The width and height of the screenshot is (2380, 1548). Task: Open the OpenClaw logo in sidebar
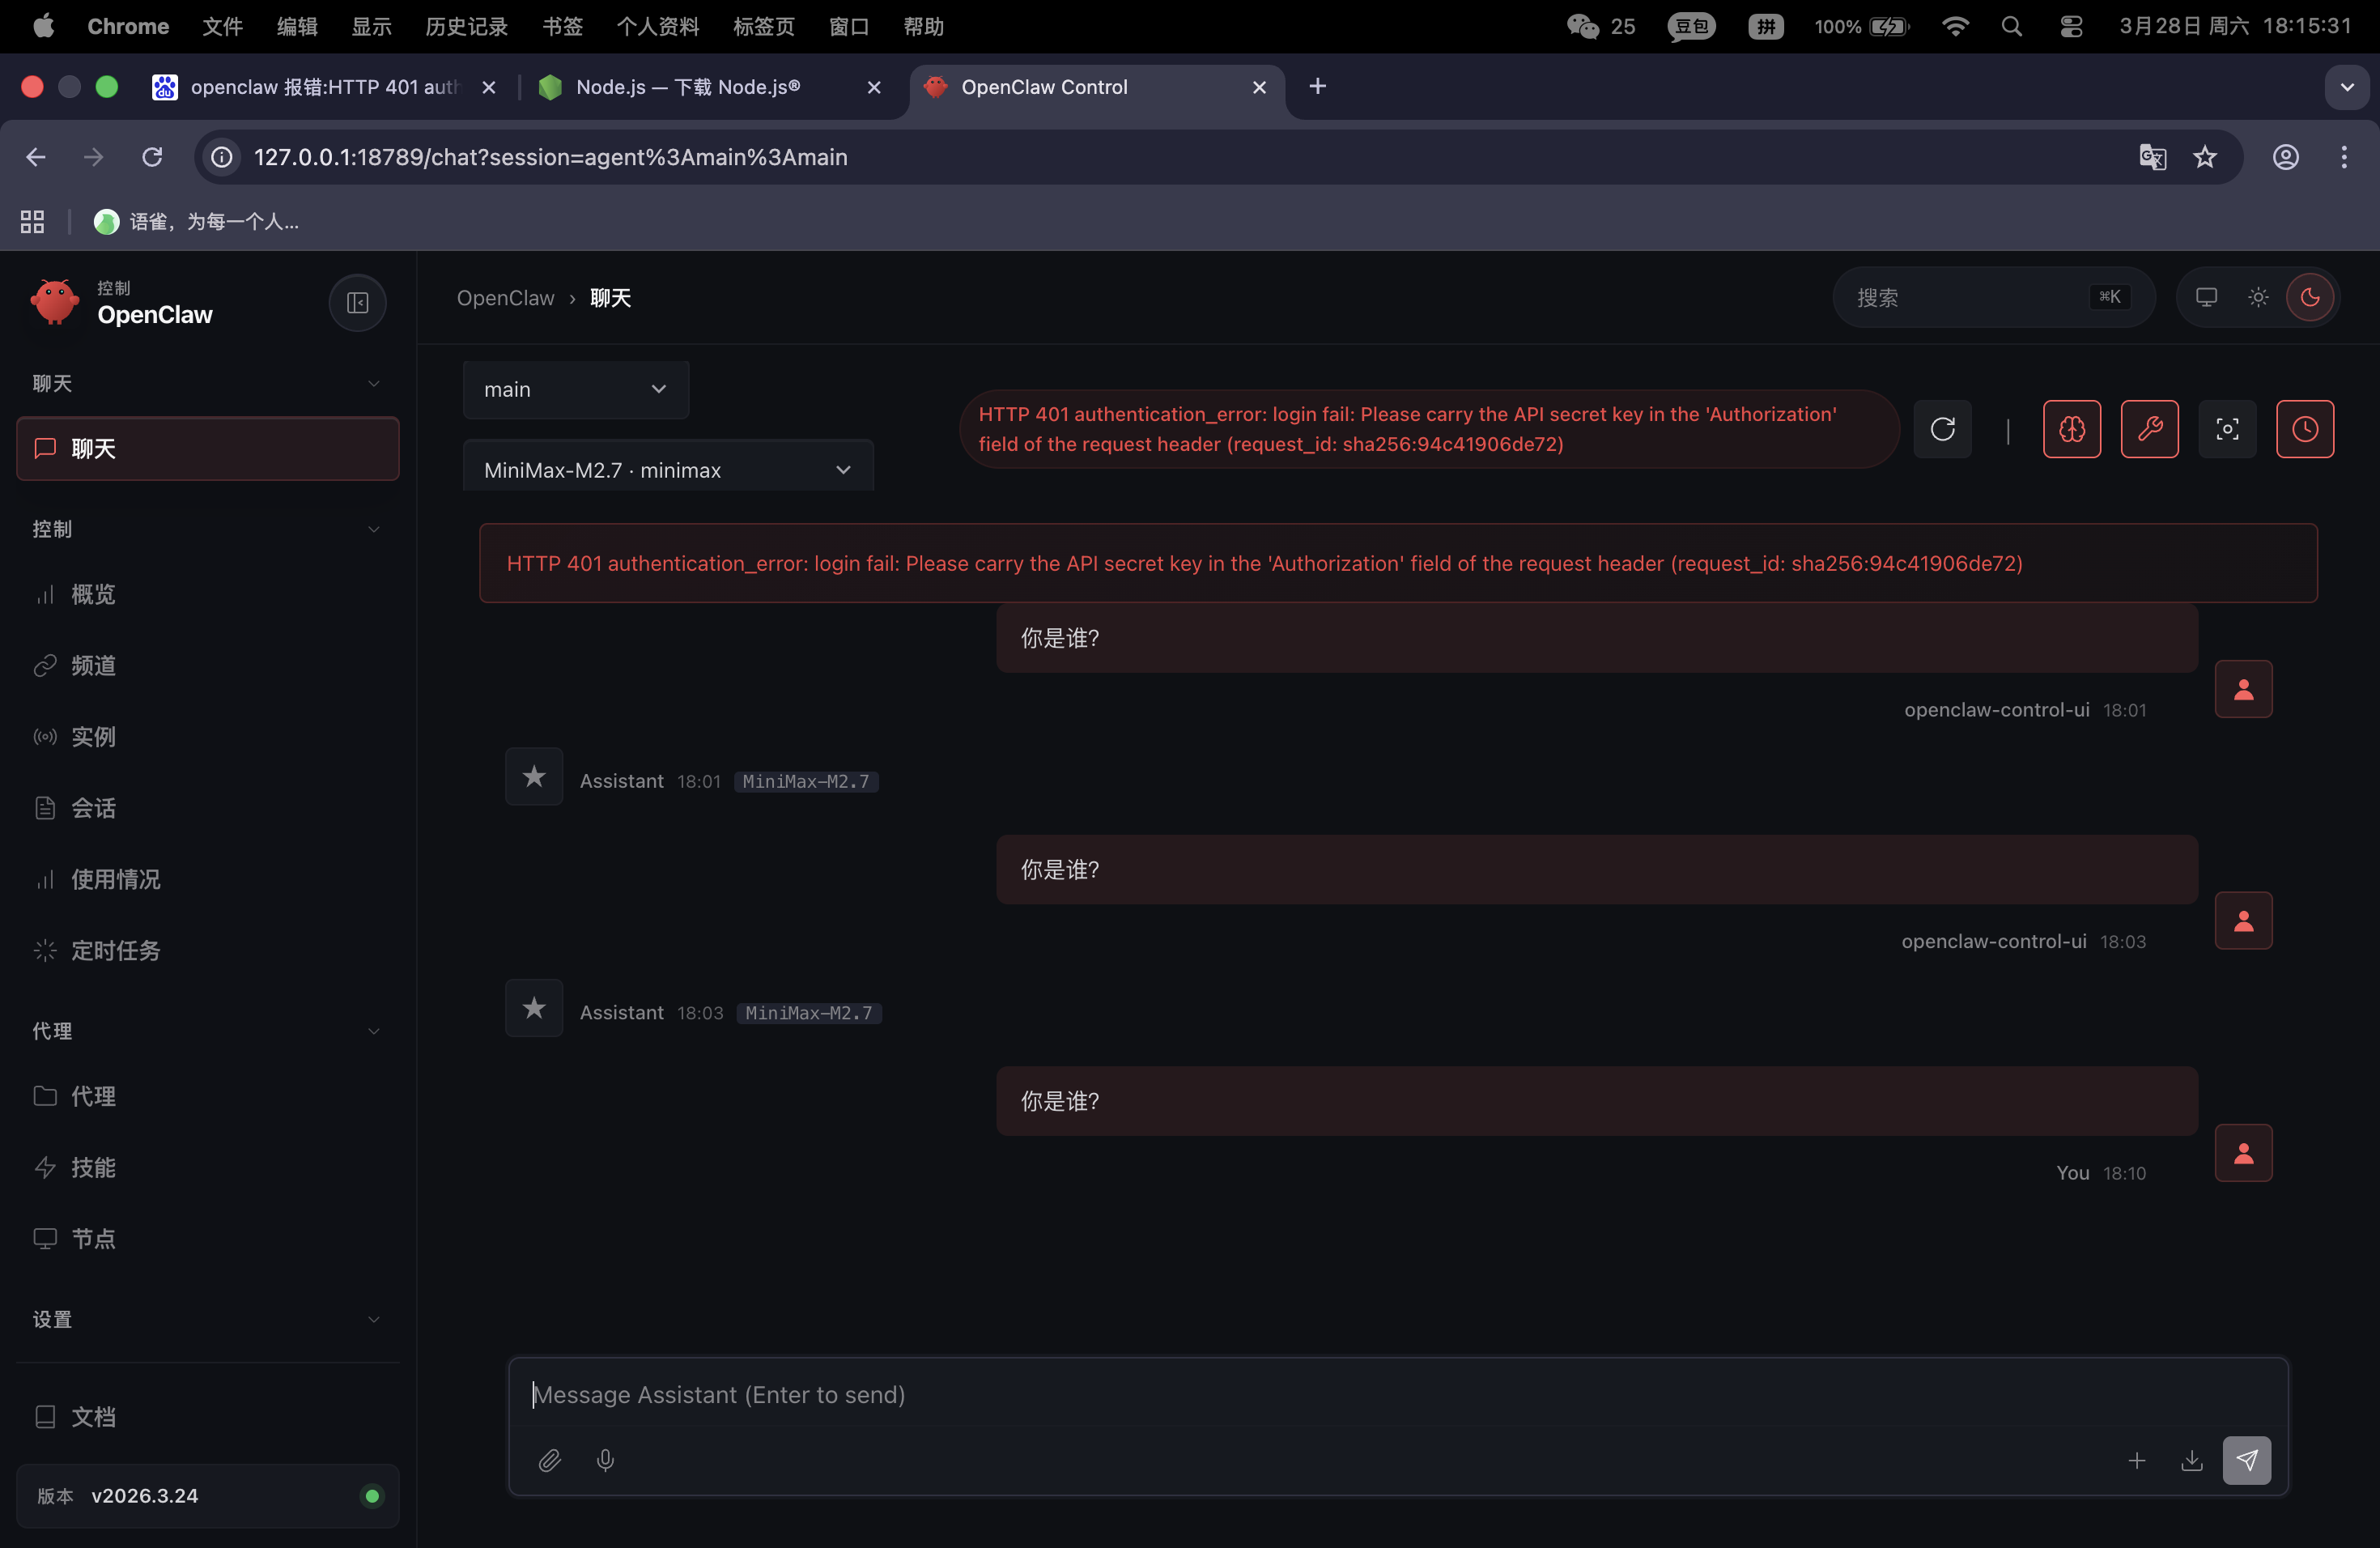pos(54,302)
